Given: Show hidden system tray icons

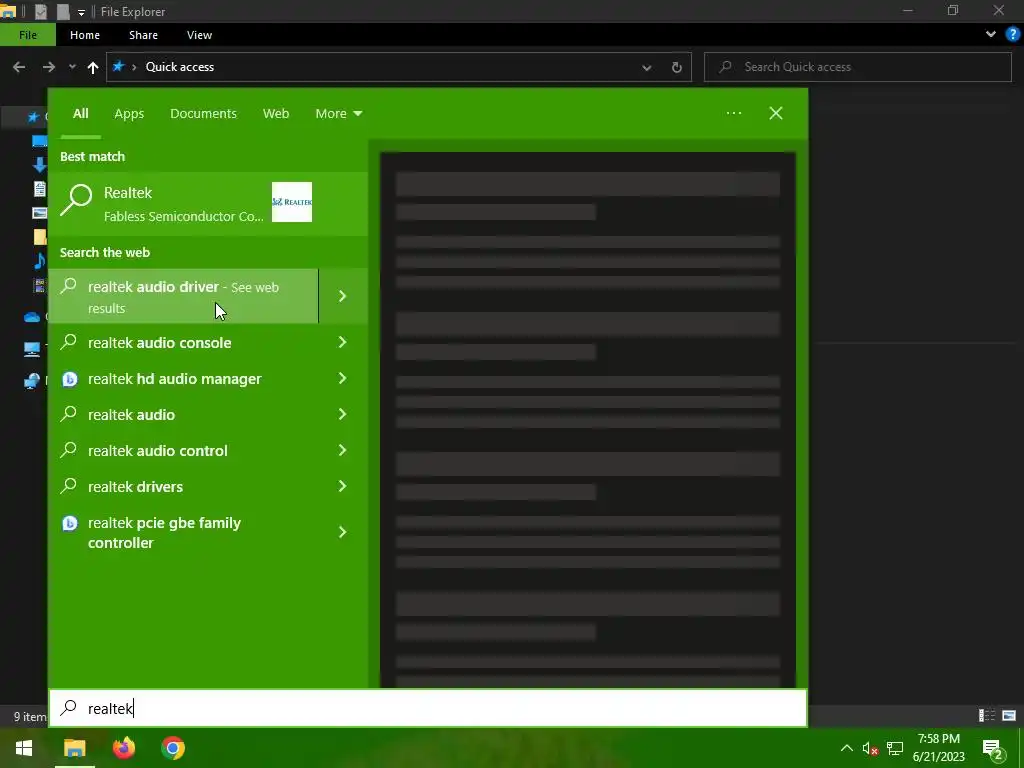Looking at the screenshot, I should tap(846, 748).
